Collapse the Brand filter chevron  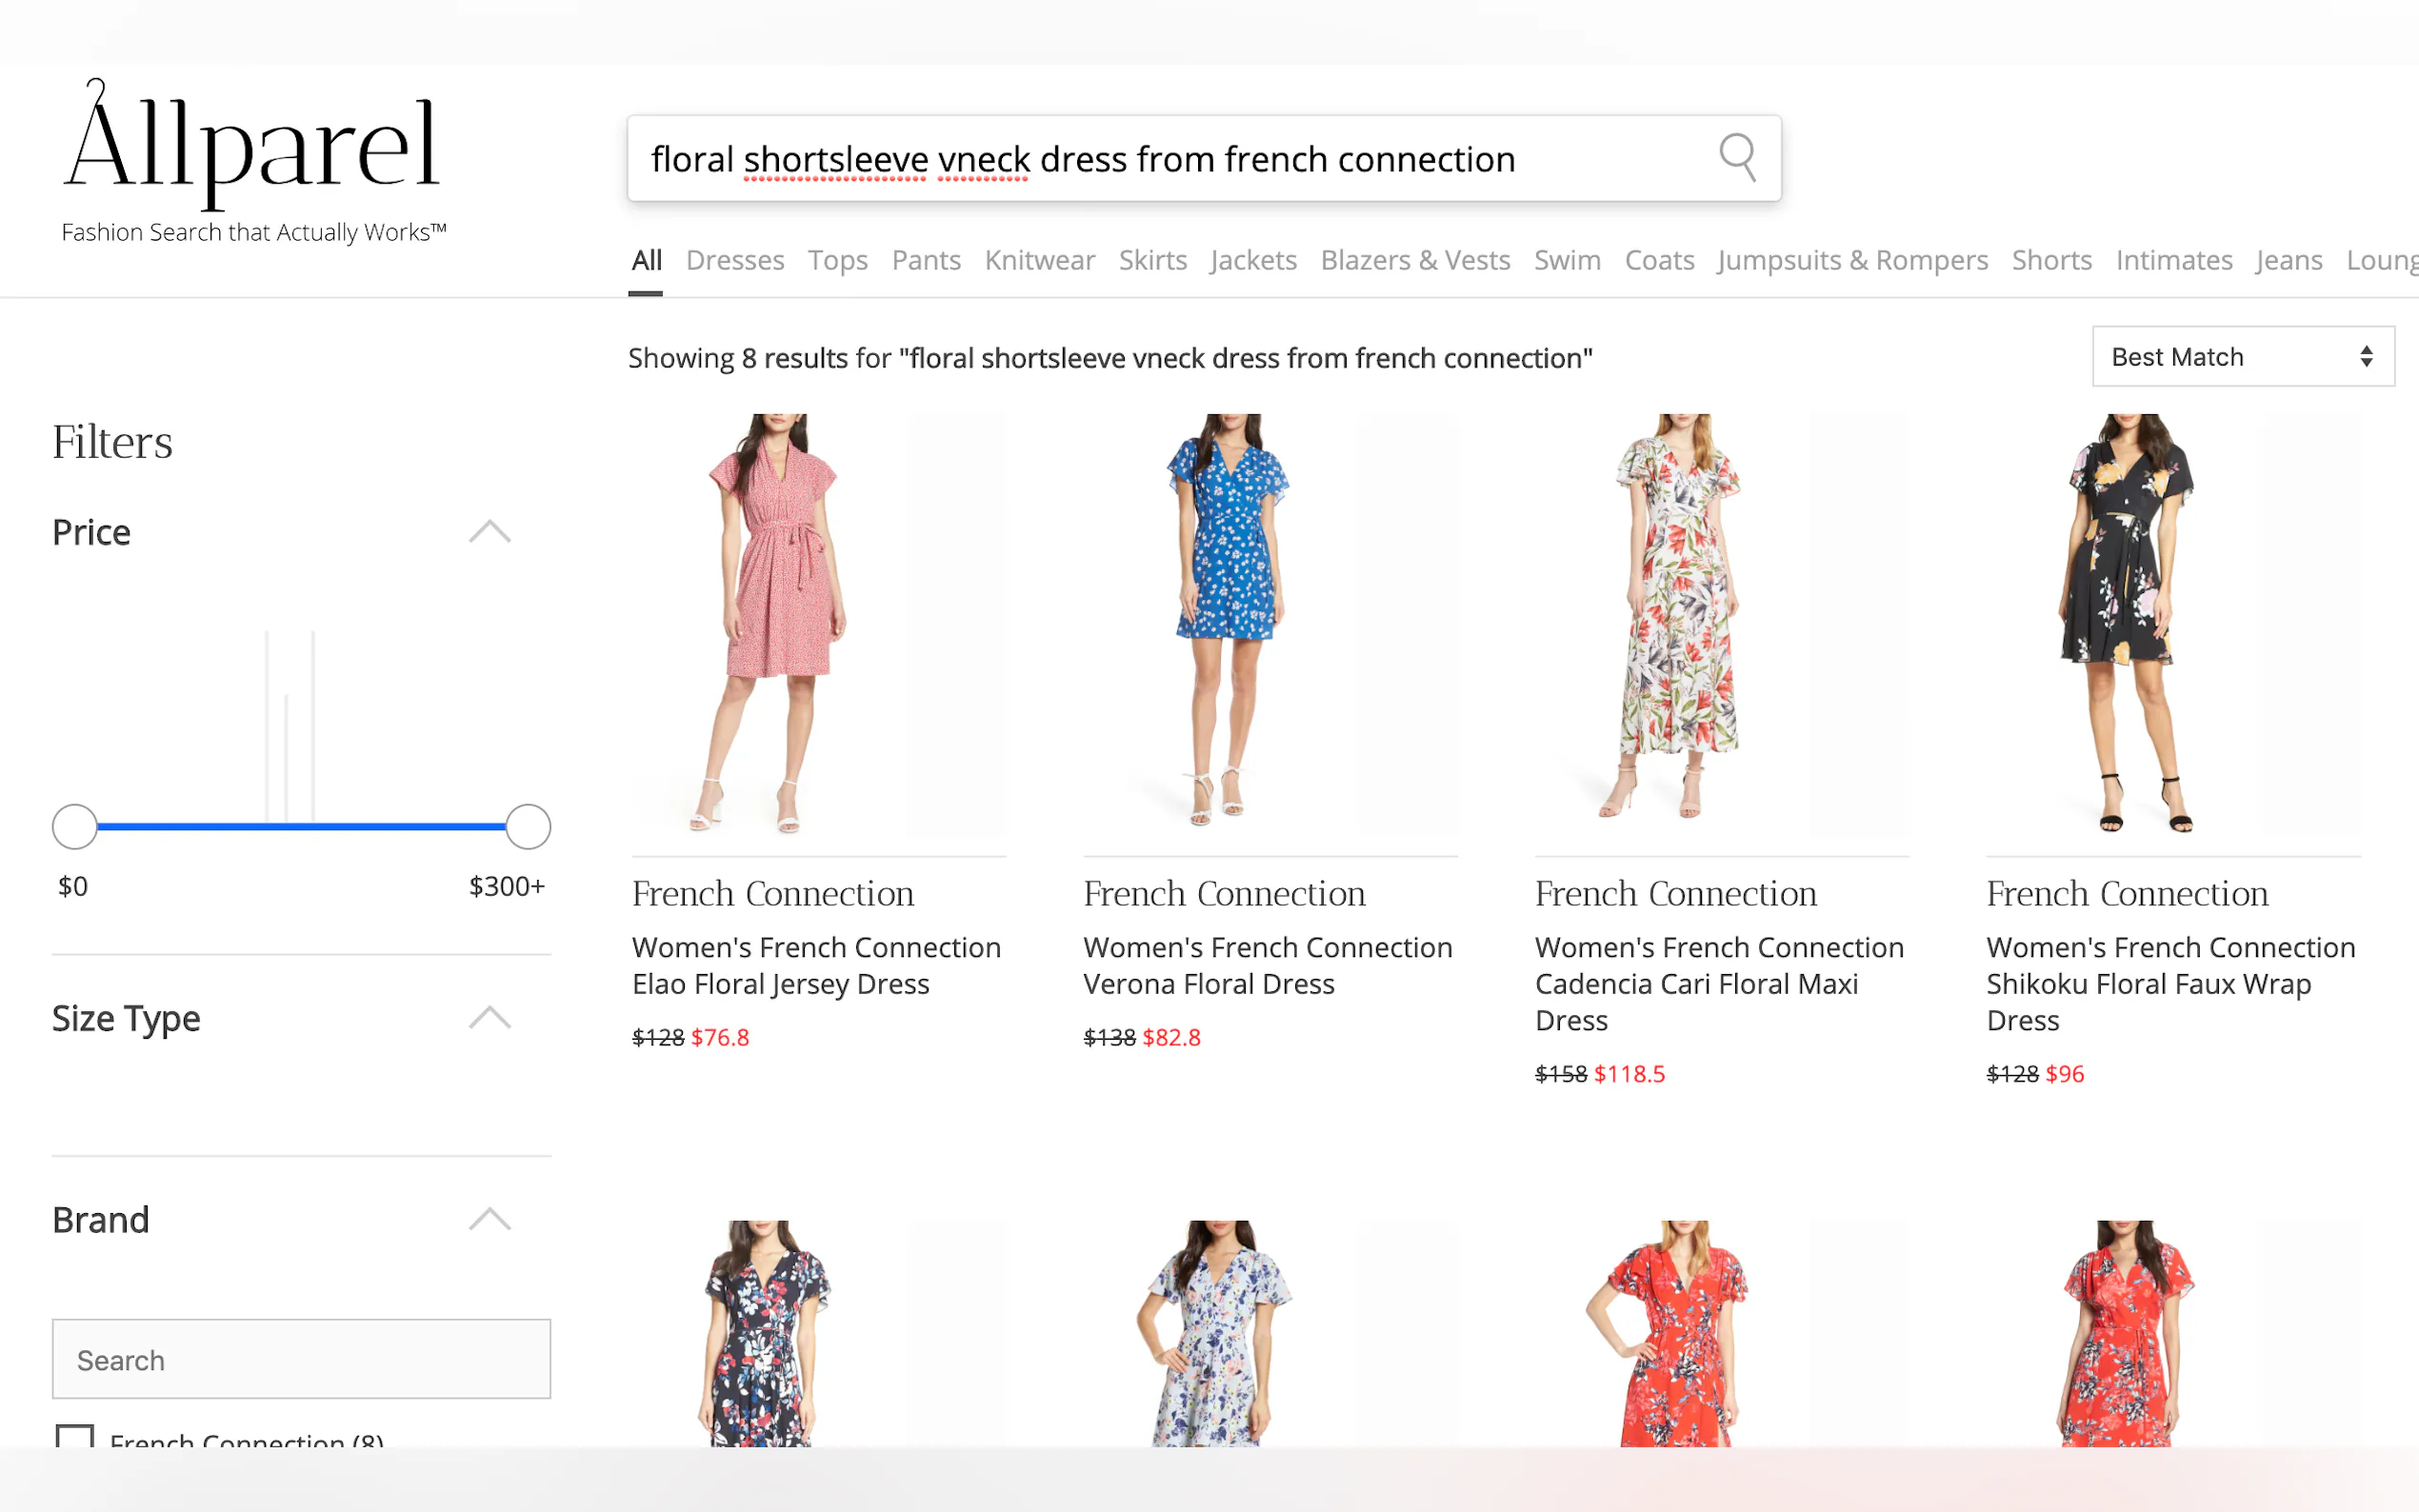pos(489,1219)
